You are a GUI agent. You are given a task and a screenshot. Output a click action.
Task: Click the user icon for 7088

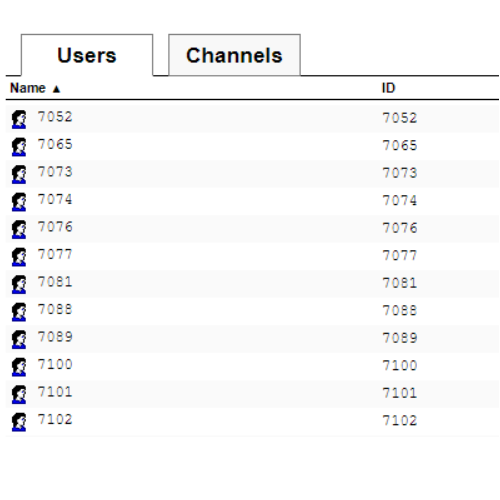tap(19, 312)
